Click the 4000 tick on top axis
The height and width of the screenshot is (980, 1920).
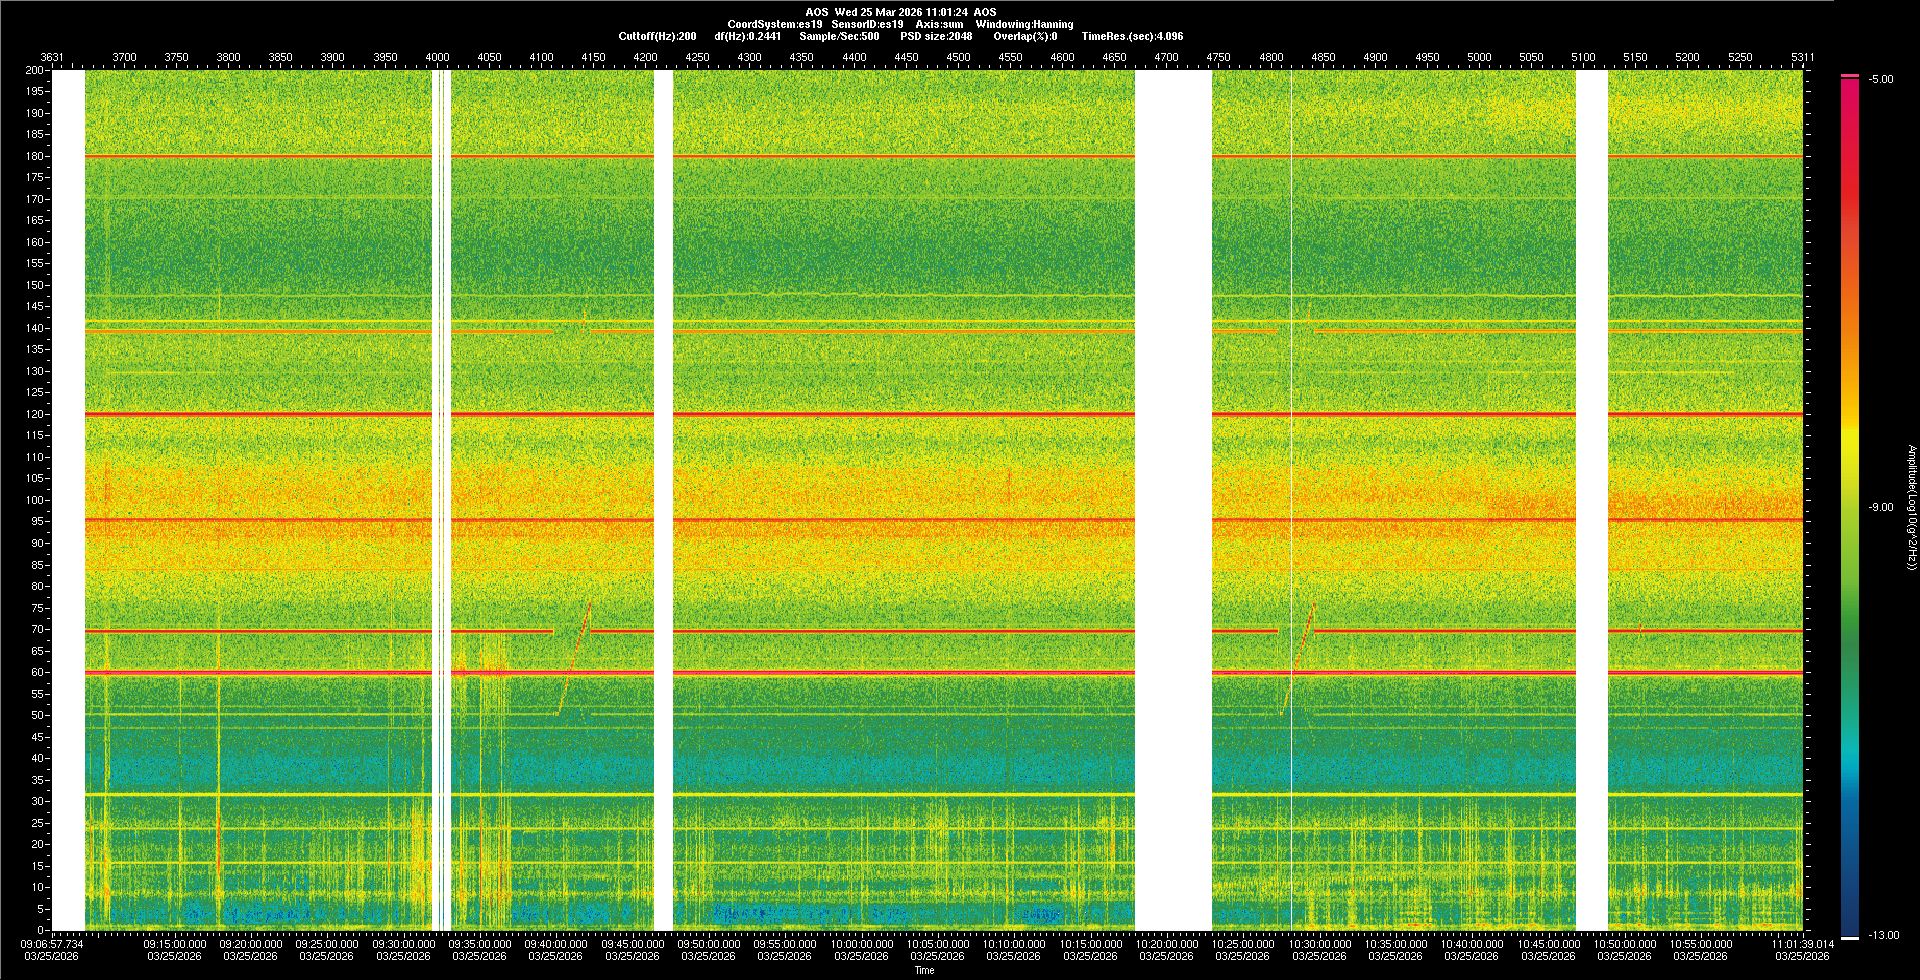pyautogui.click(x=437, y=57)
